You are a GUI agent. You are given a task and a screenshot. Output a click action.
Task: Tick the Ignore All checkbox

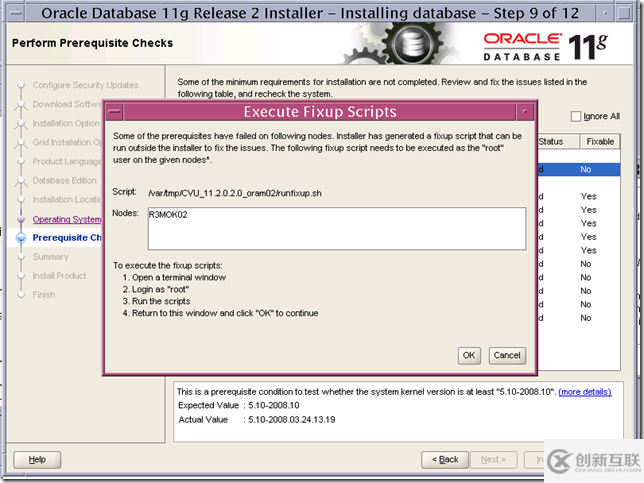coord(576,116)
